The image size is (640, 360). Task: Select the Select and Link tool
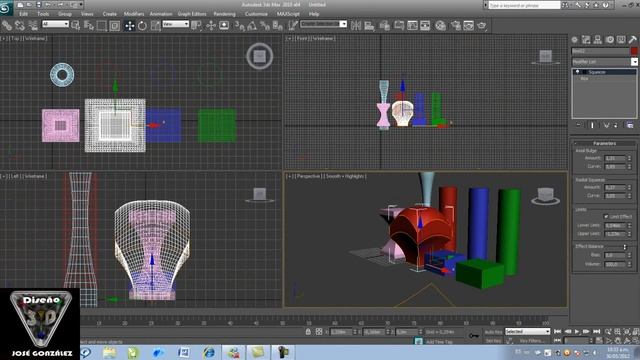coord(7,26)
